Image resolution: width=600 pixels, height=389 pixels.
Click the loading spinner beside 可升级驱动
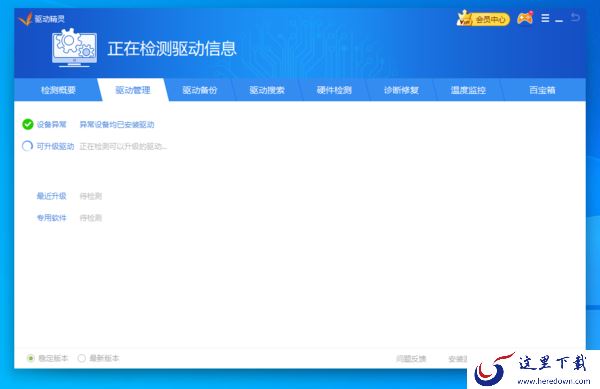pos(27,146)
